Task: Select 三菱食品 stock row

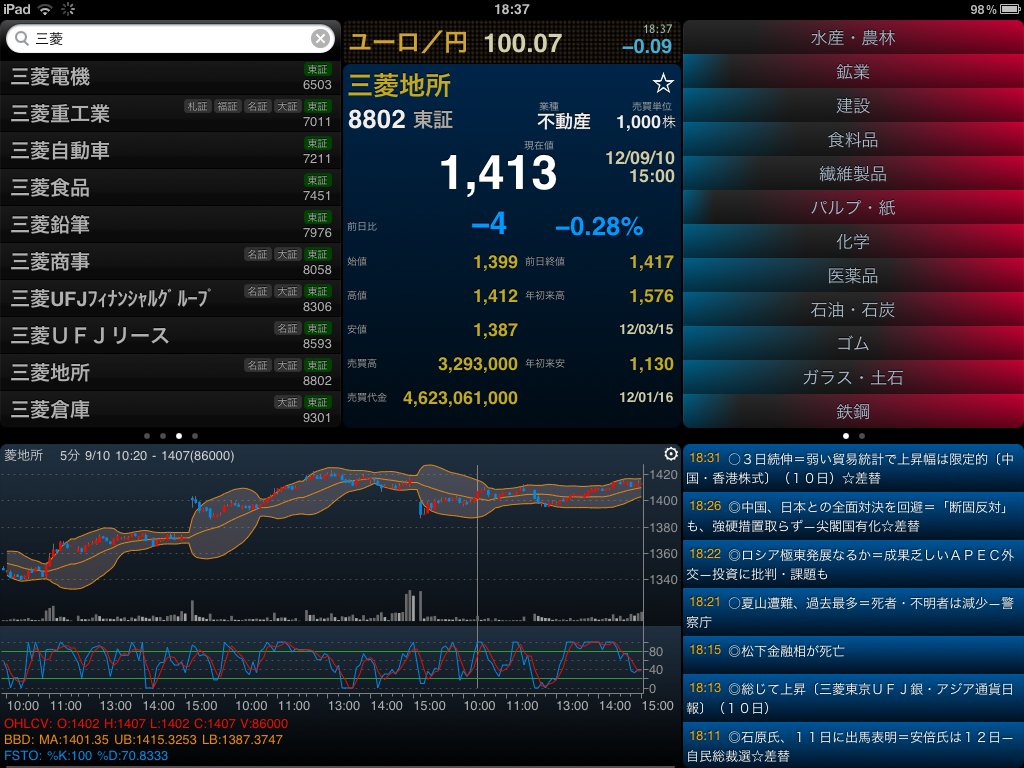Action: 170,188
